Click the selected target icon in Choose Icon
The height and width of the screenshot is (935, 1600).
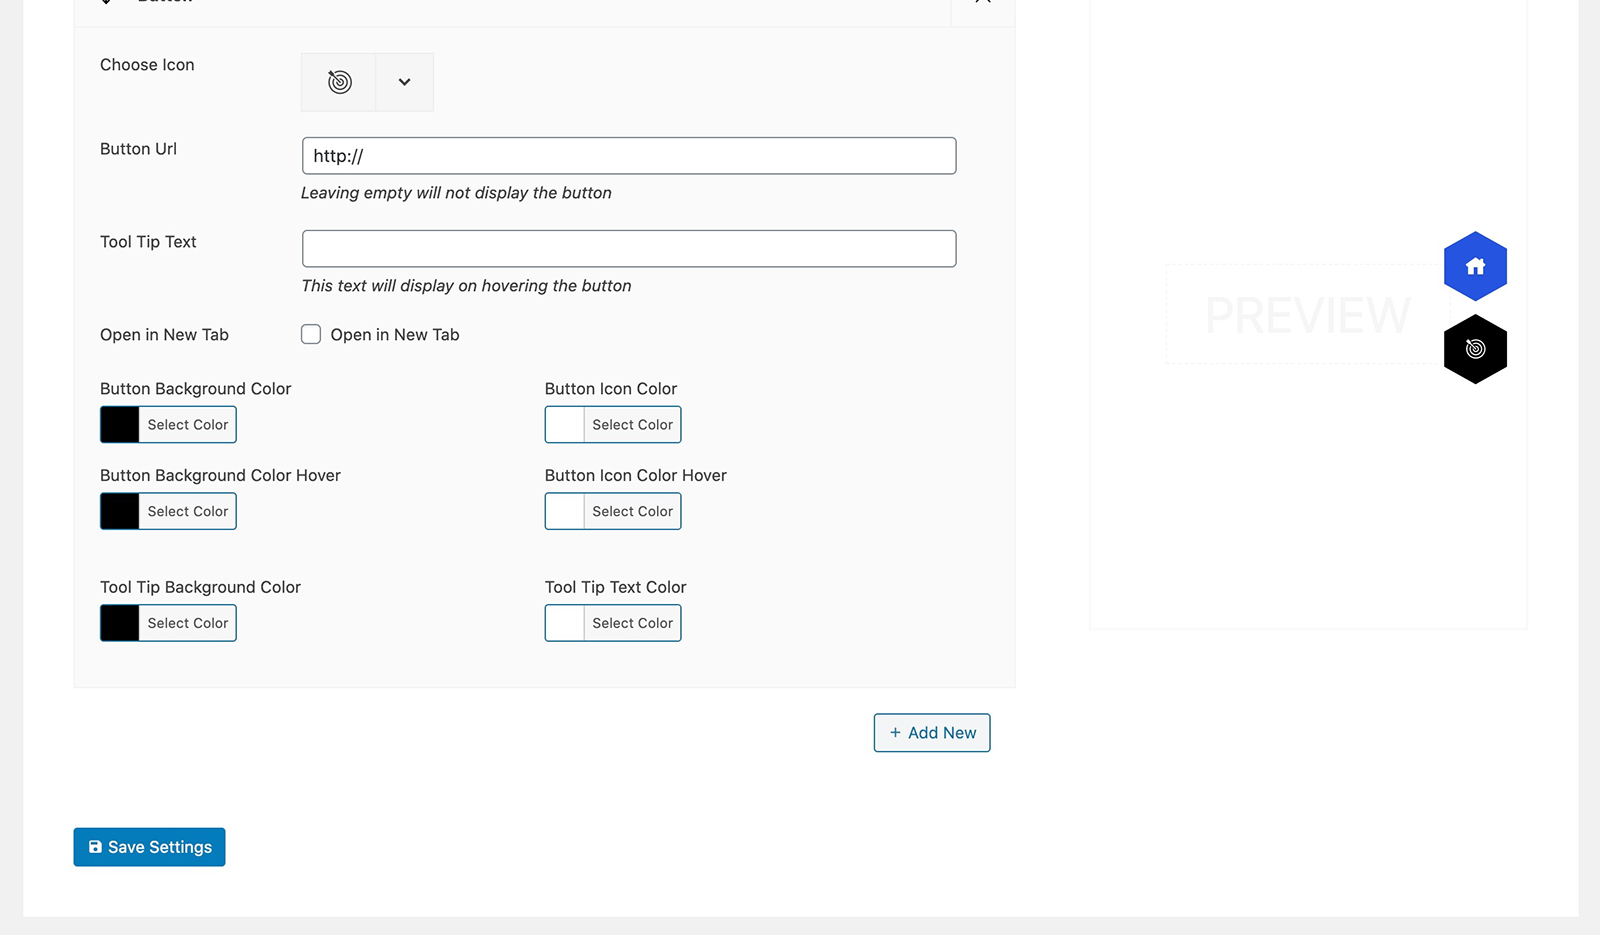[339, 82]
